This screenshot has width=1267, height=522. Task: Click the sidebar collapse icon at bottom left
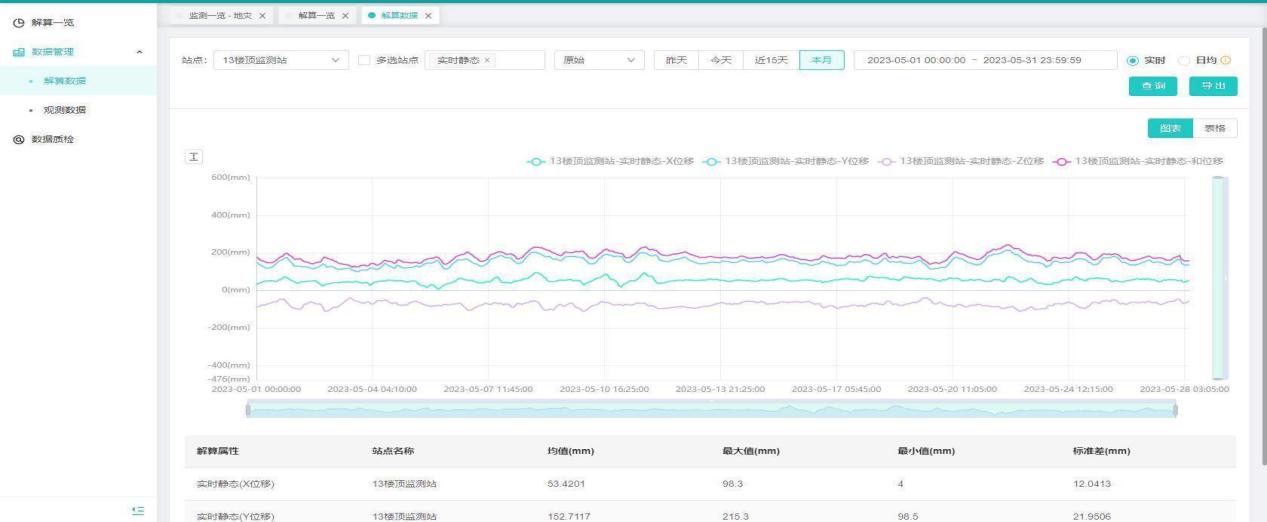pyautogui.click(x=140, y=510)
